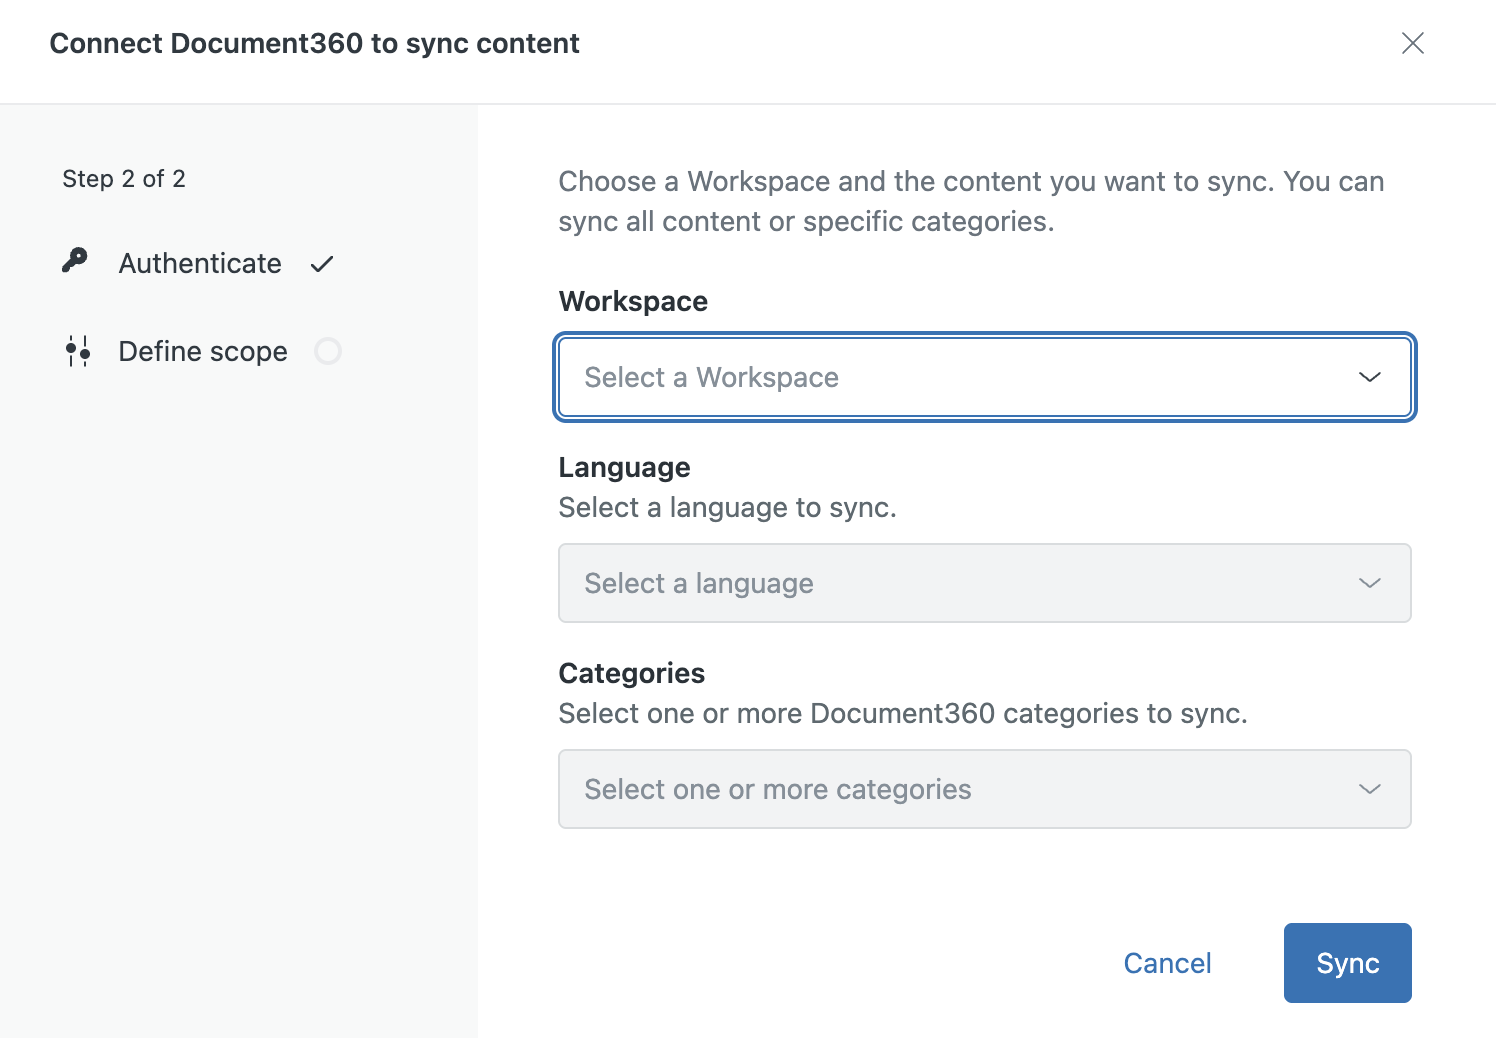The width and height of the screenshot is (1496, 1038).
Task: Click the empty circle next to Define scope
Action: (x=328, y=351)
